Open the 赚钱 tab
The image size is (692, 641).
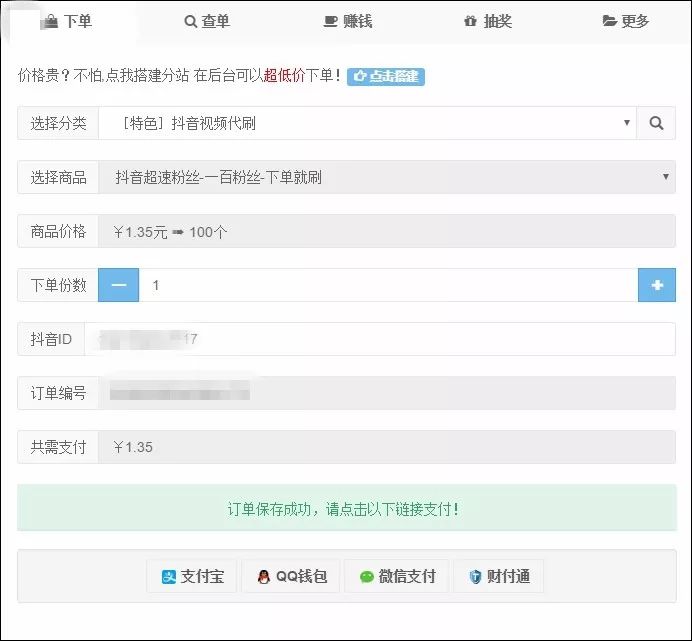tap(347, 21)
